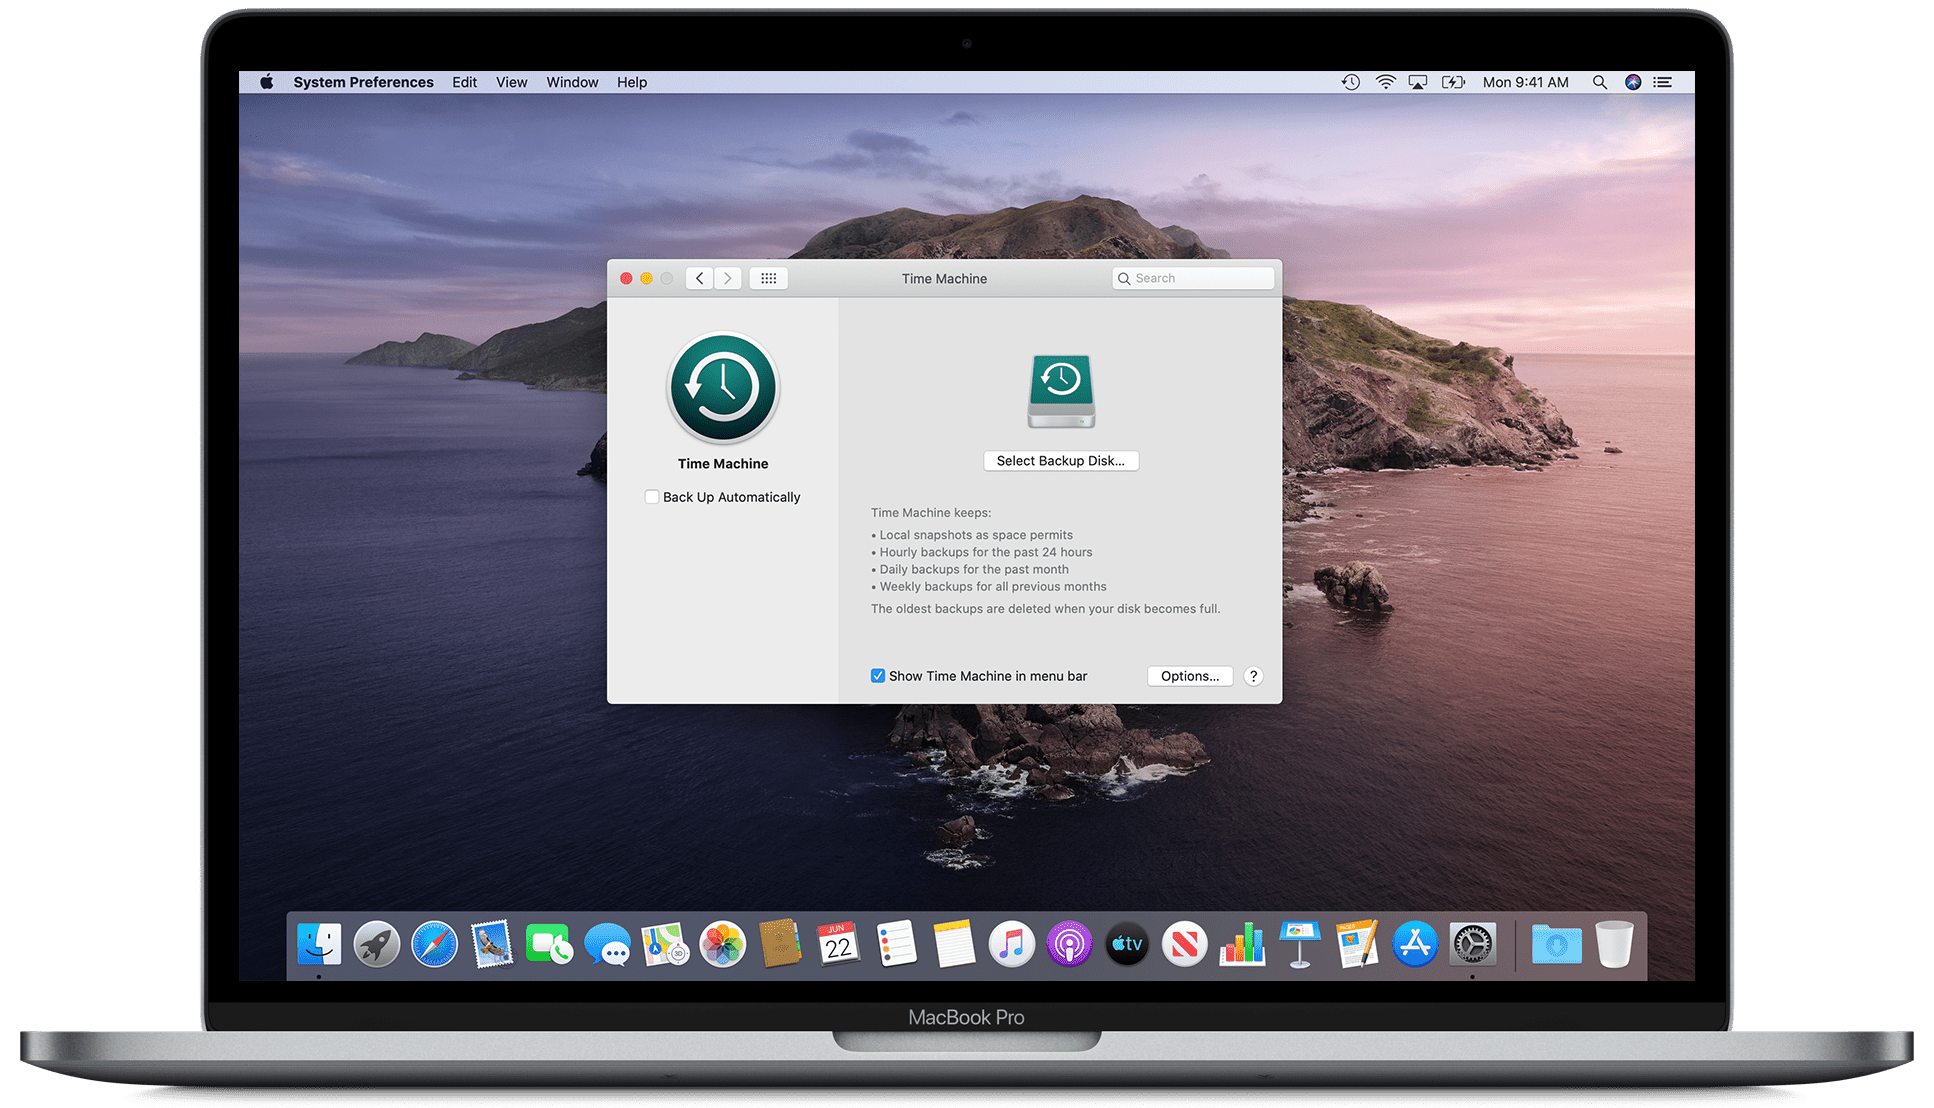The height and width of the screenshot is (1108, 1934).
Task: Open Notification Center list icon
Action: click(1663, 82)
